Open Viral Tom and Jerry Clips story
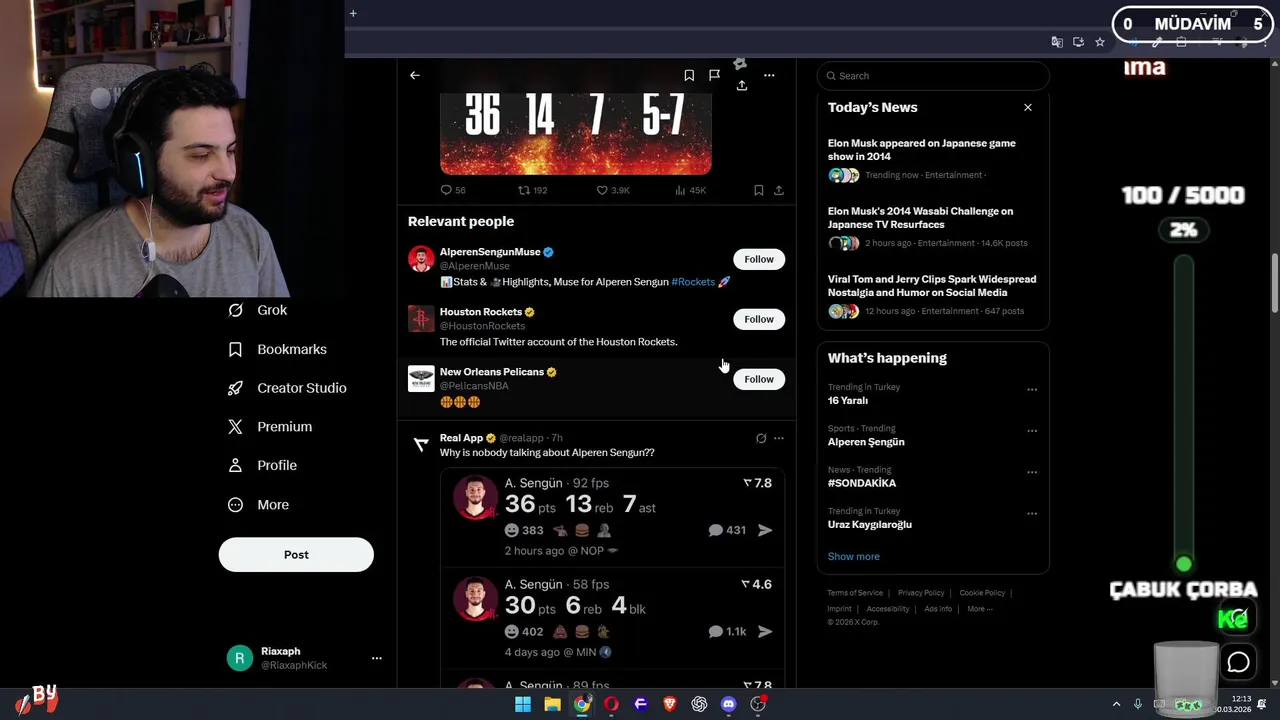The height and width of the screenshot is (720, 1280). point(932,286)
